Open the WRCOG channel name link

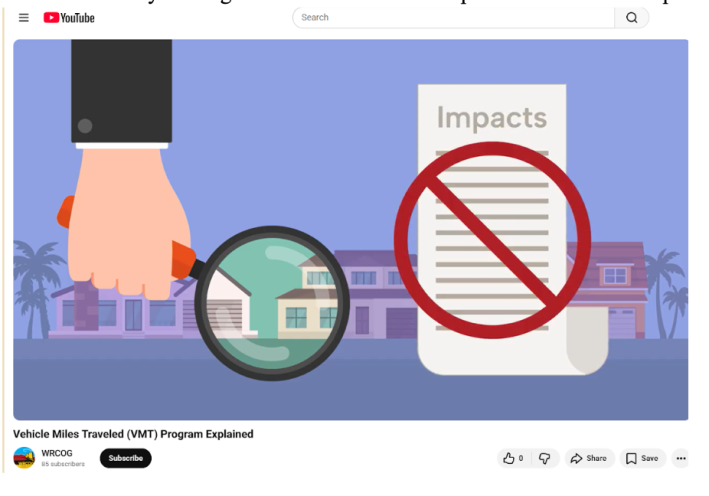pos(57,453)
